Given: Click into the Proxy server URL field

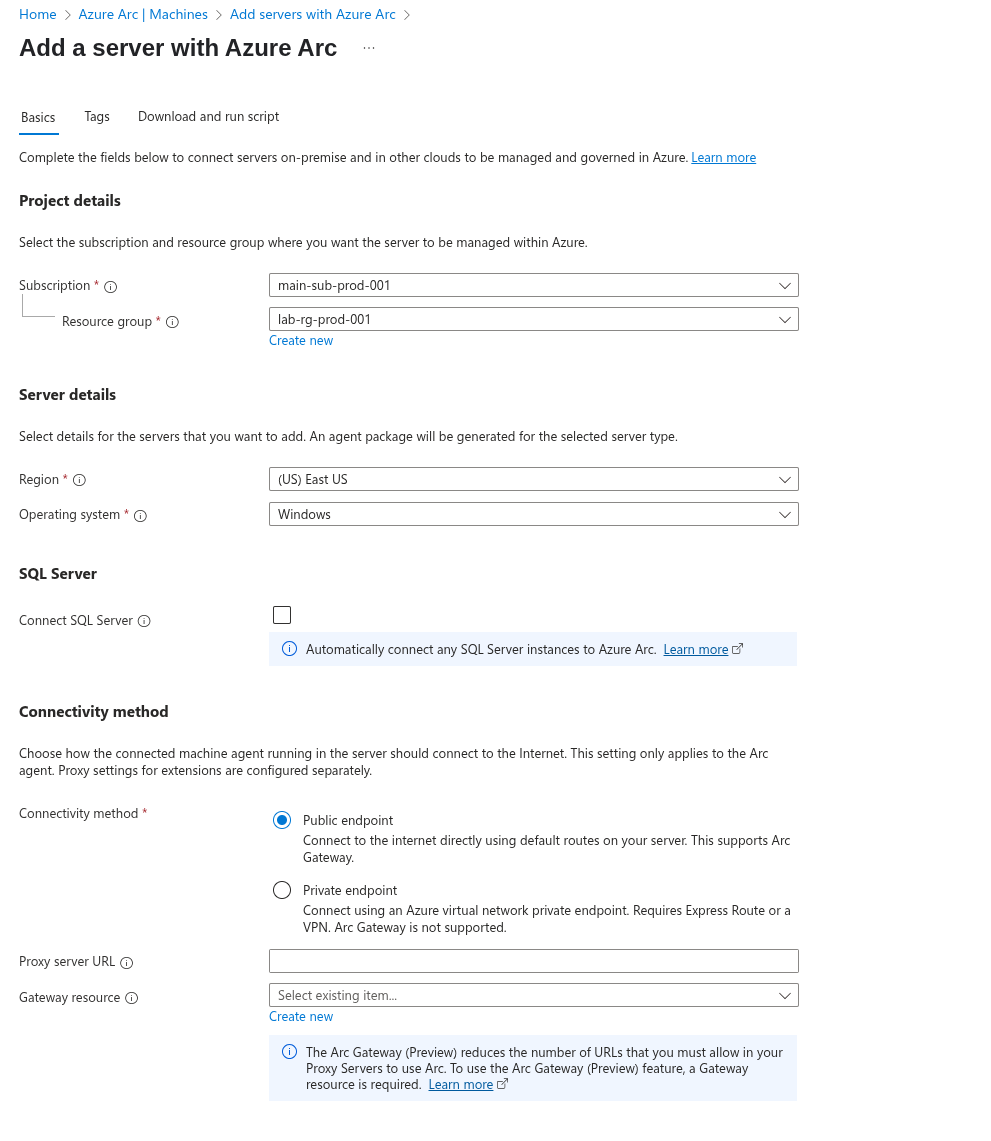Looking at the screenshot, I should [x=533, y=961].
